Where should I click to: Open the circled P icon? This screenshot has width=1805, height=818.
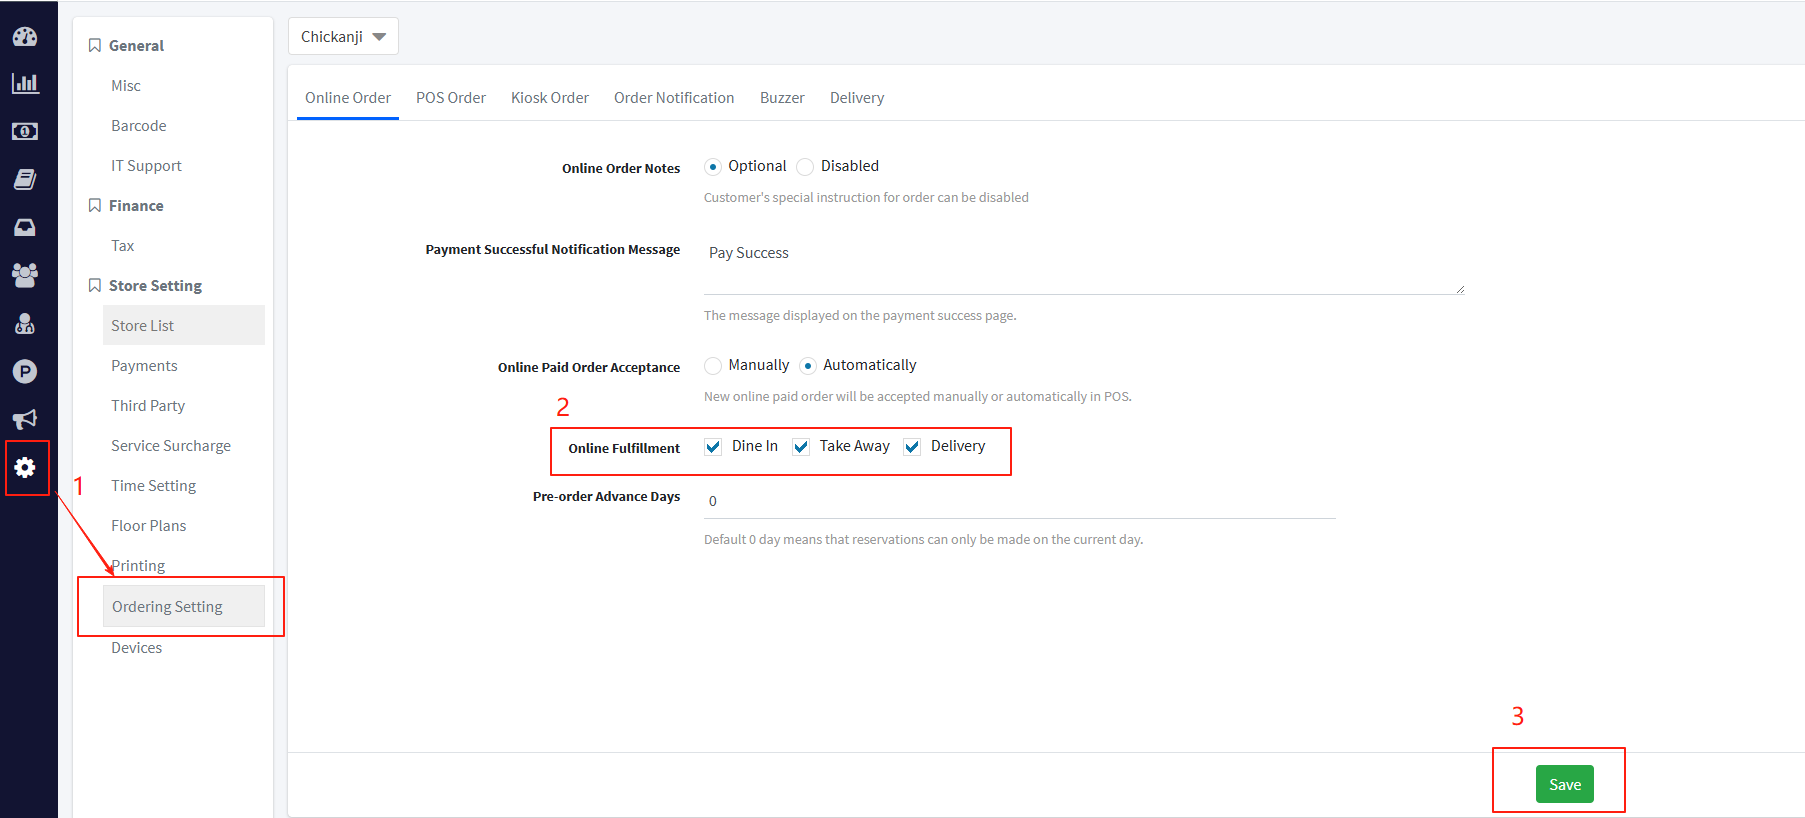pyautogui.click(x=25, y=371)
